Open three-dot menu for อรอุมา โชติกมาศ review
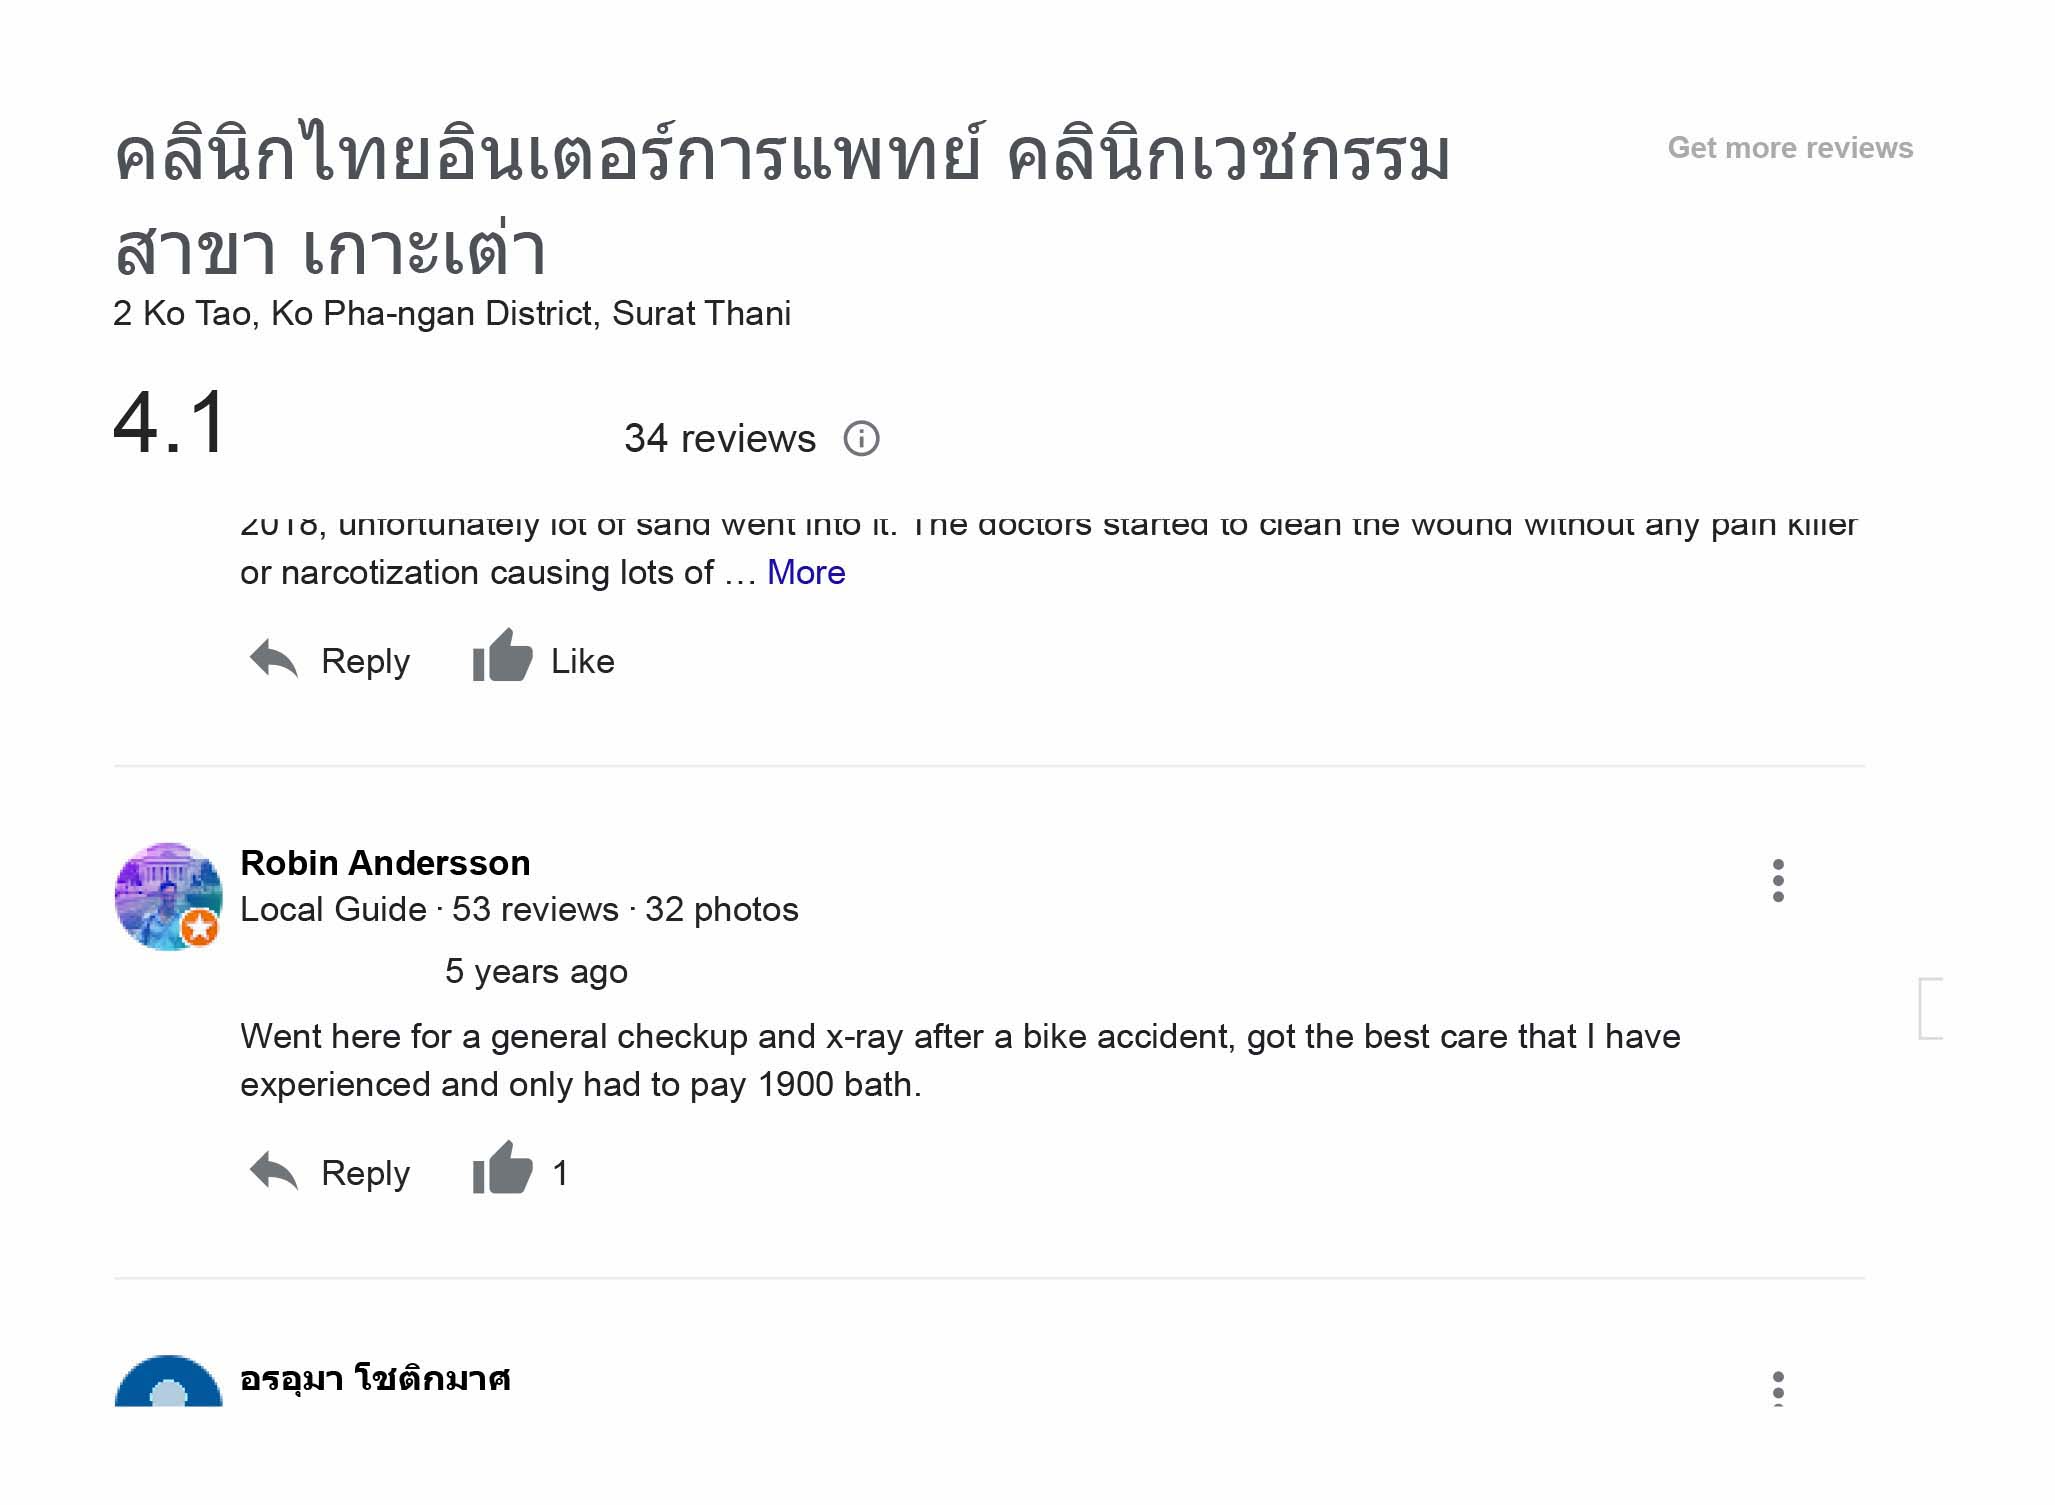The image size is (2055, 1505). pyautogui.click(x=1777, y=1386)
